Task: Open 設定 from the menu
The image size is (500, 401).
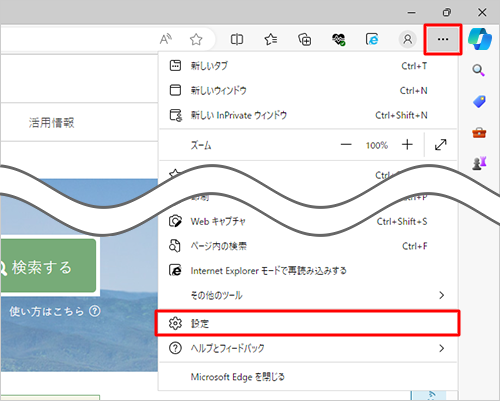Action: (308, 323)
